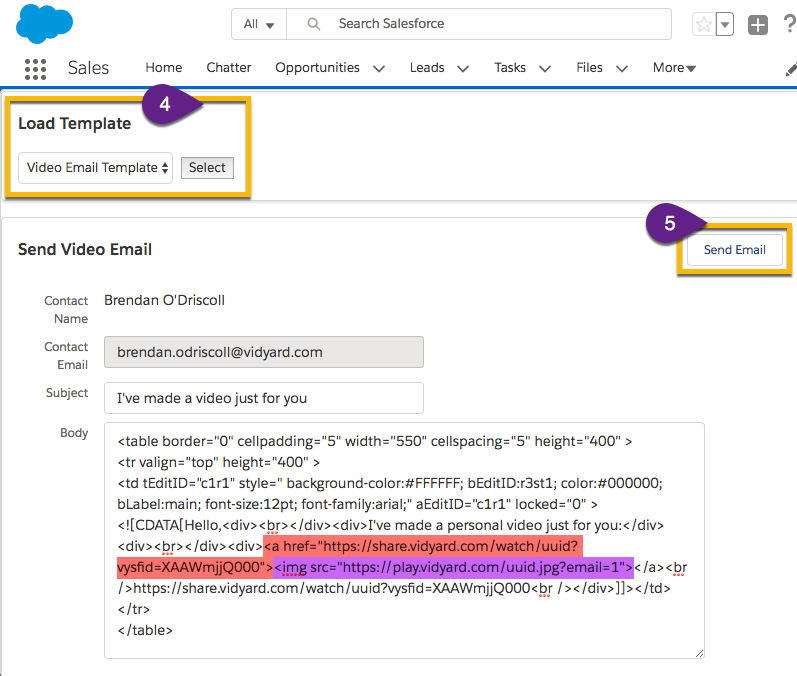Click the Contact Email field
Viewport: 797px width, 676px height.
(x=264, y=352)
